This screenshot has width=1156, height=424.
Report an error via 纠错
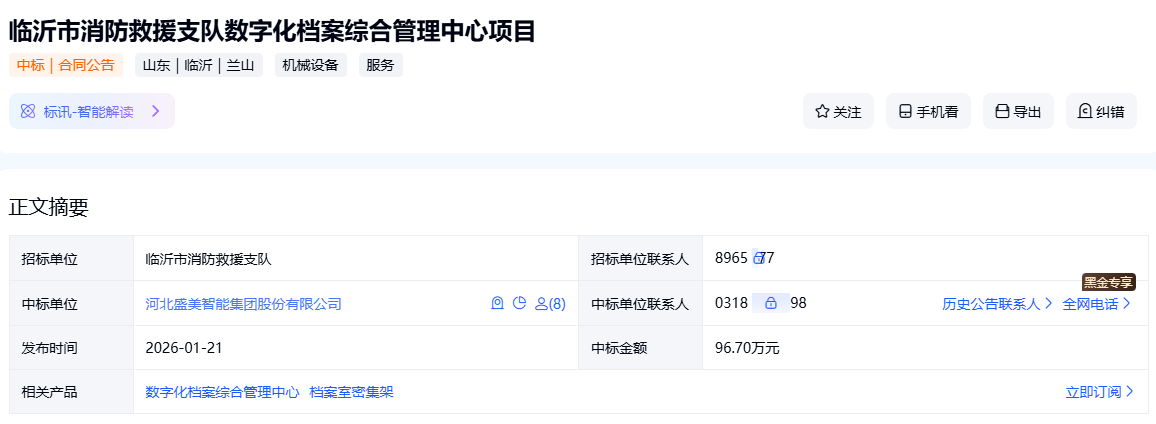[x=1101, y=112]
